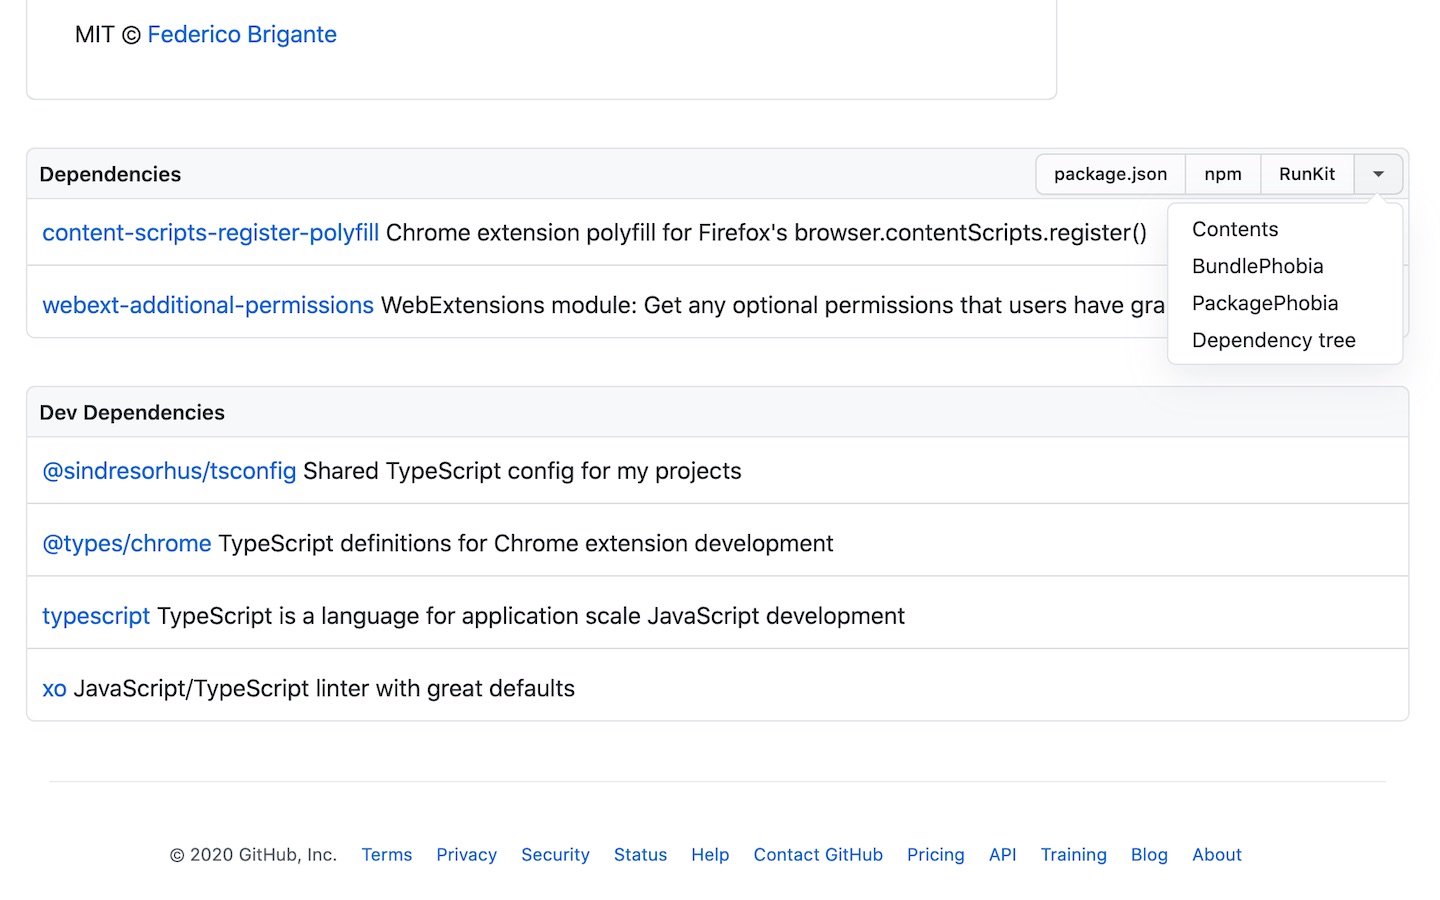Click the Dependencies section heading
Image resolution: width=1440 pixels, height=900 pixels.
110,174
